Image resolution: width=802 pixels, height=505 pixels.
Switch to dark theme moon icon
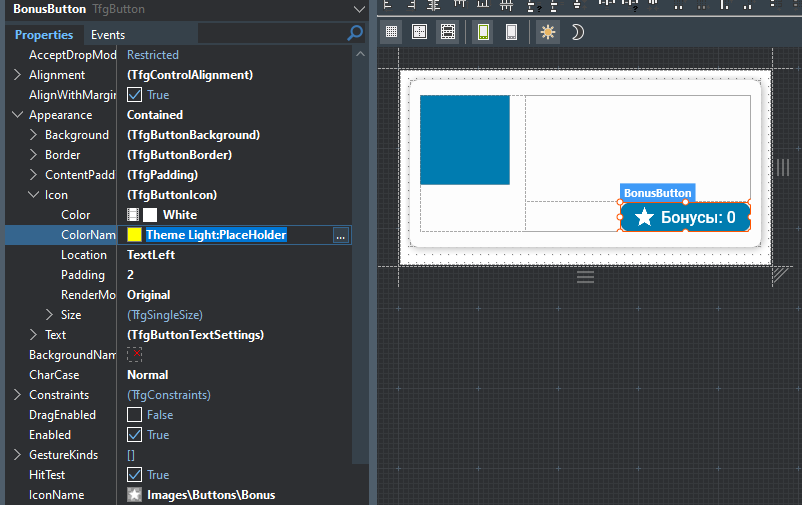pos(577,32)
